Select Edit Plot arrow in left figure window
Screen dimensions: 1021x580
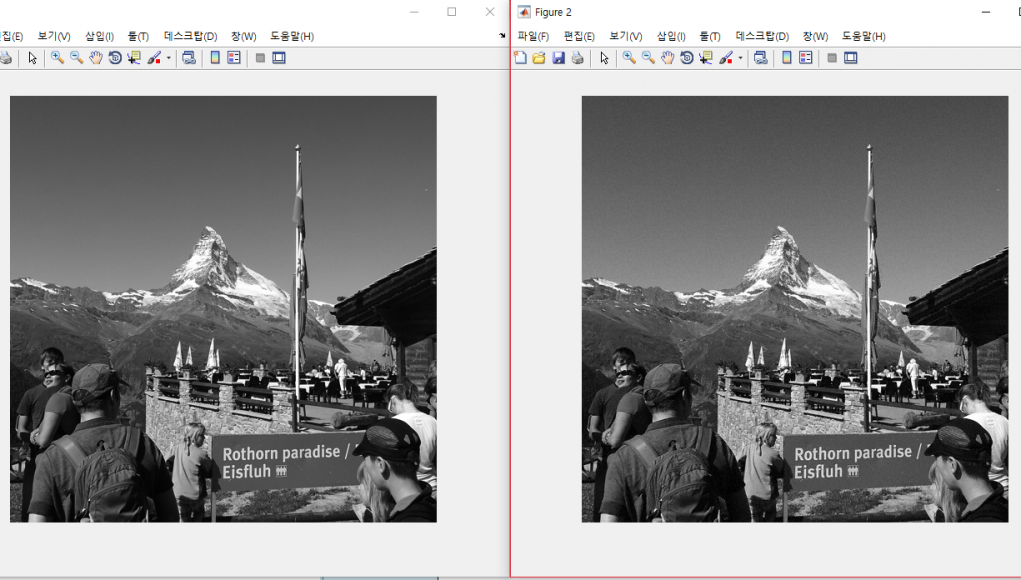point(33,58)
